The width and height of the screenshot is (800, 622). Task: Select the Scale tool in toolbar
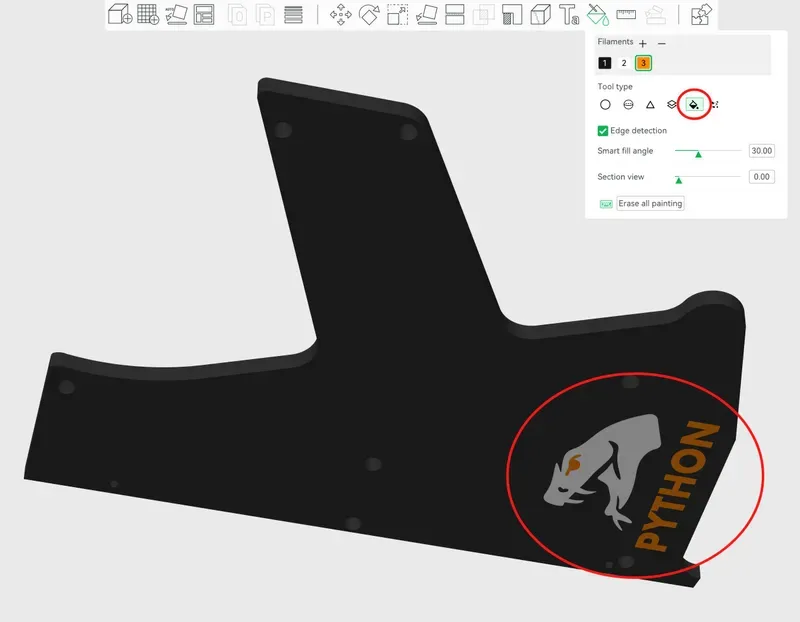point(397,14)
